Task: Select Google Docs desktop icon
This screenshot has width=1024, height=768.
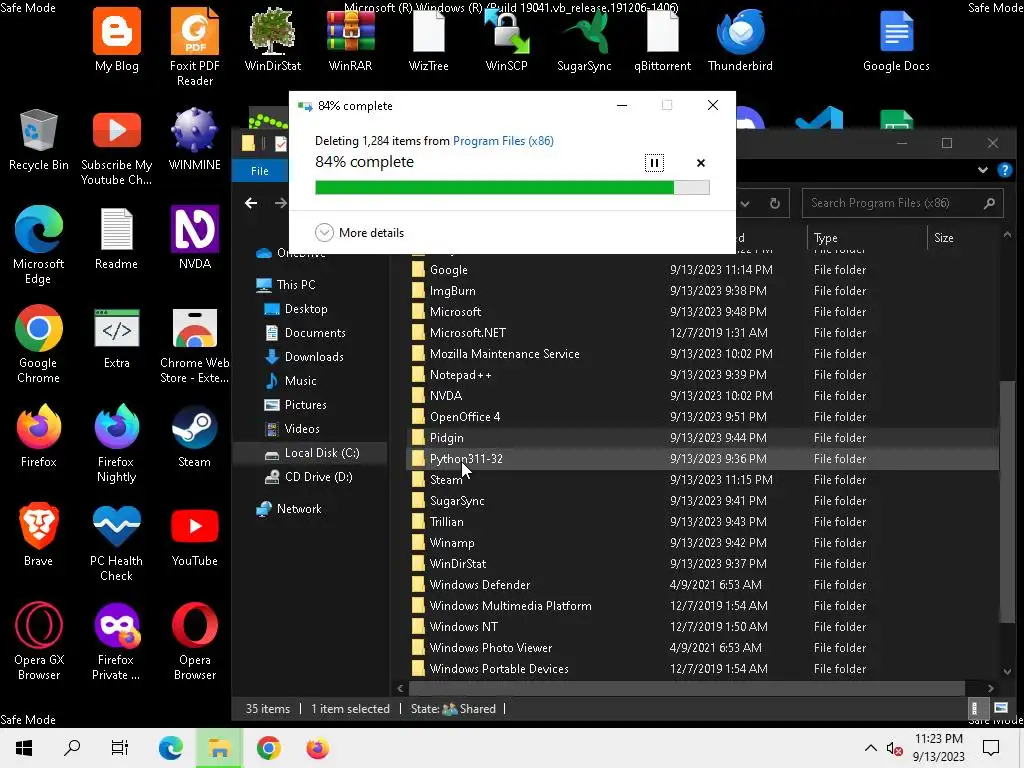Action: click(896, 40)
